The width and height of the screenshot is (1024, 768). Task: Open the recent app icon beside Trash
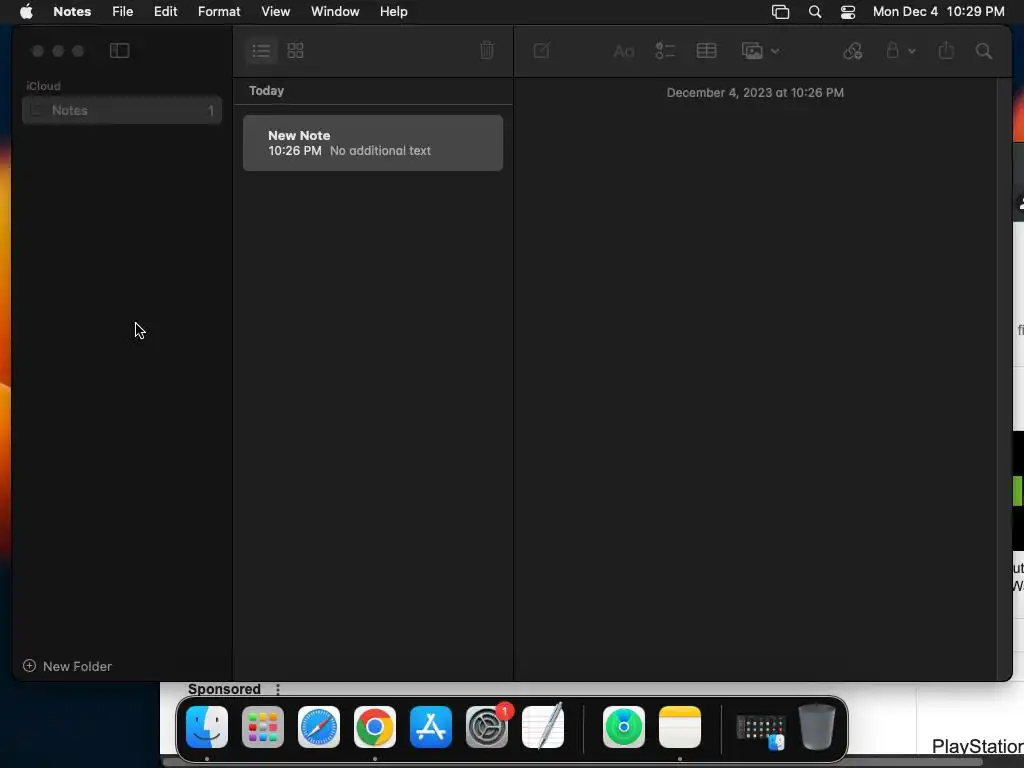click(x=761, y=731)
